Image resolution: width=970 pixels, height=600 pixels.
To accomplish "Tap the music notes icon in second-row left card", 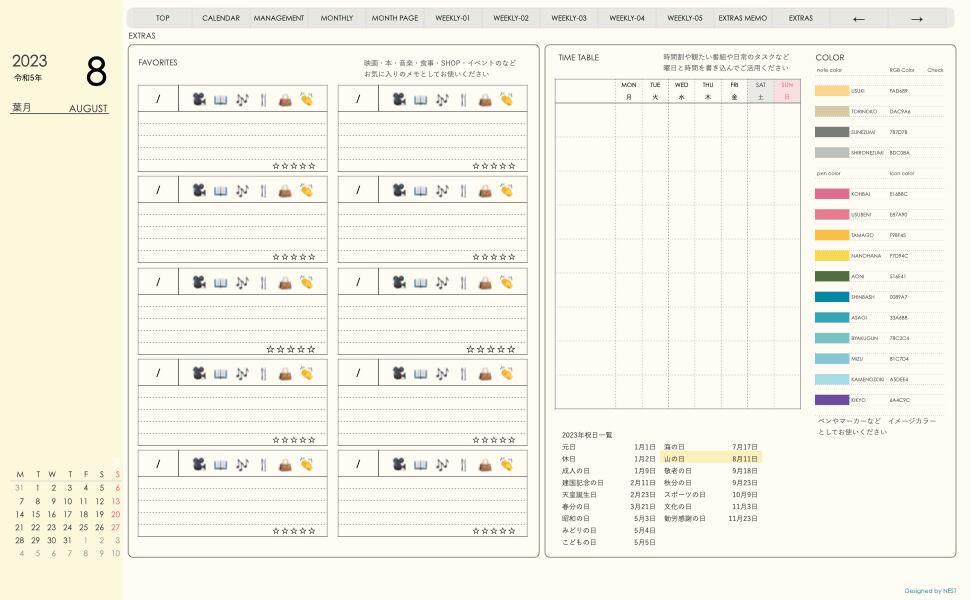I will [x=242, y=190].
